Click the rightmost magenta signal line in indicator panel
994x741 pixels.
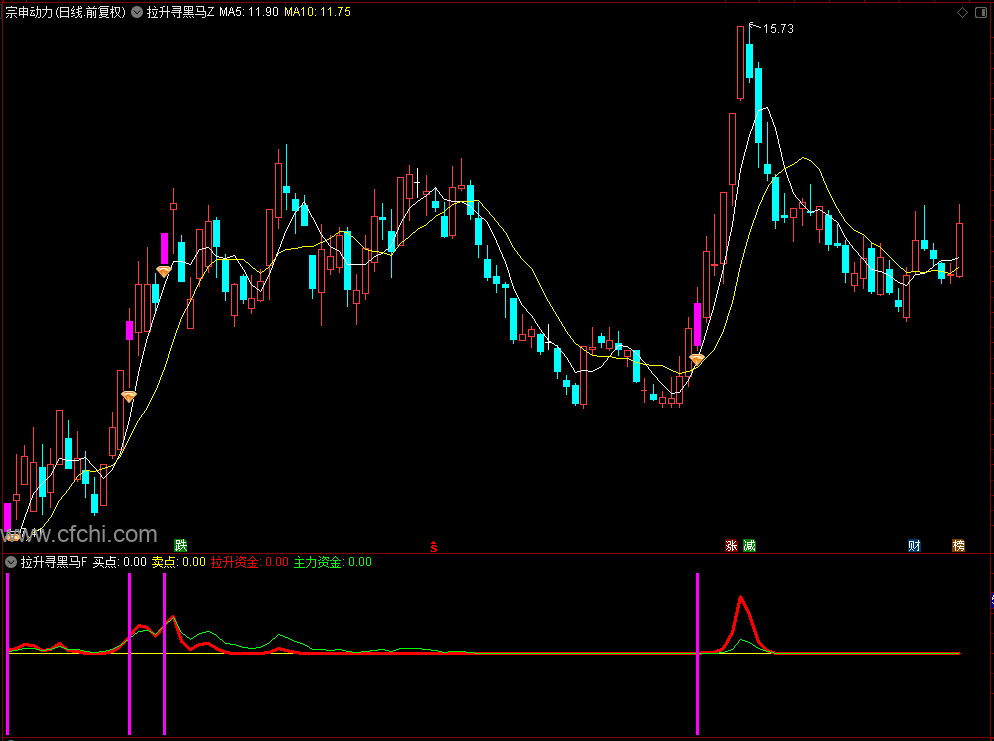[x=697, y=654]
